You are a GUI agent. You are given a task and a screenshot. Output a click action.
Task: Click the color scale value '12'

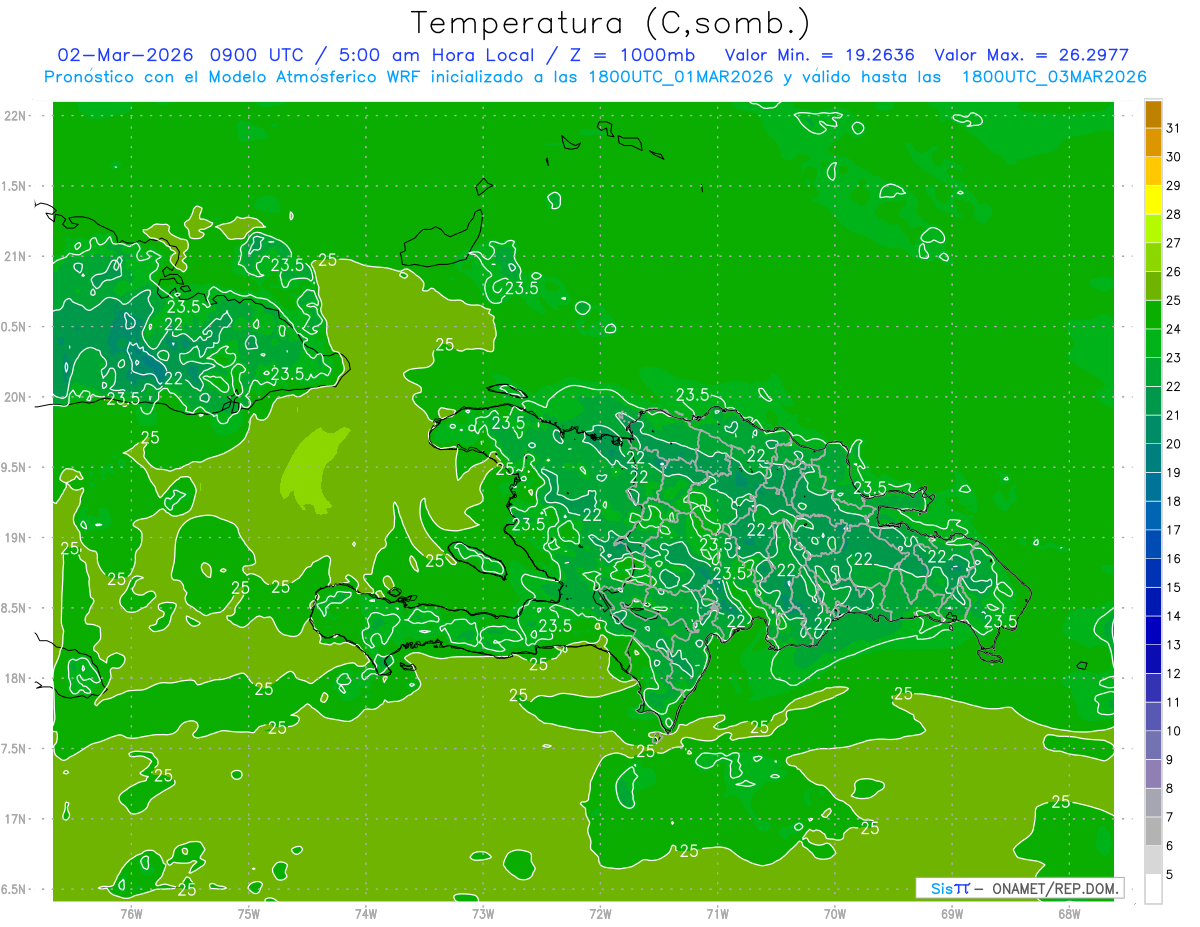tap(1174, 674)
